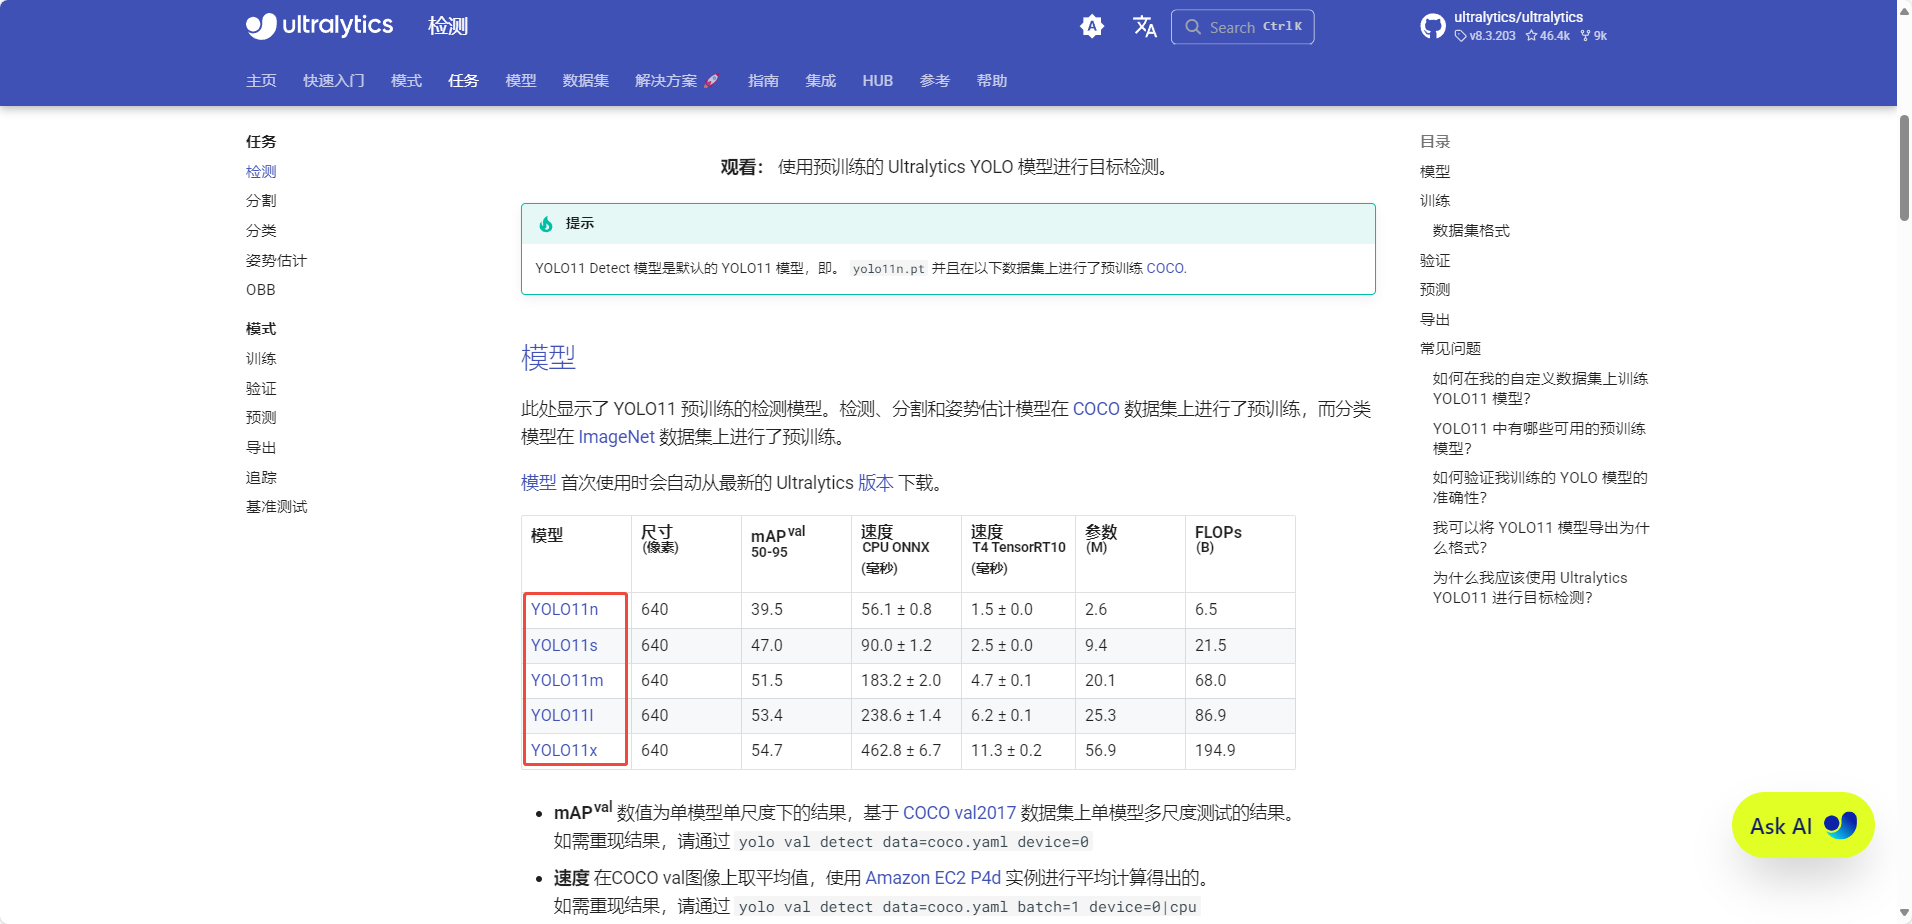1912x924 pixels.
Task: Open the 任务 navigation menu
Action: [x=462, y=80]
